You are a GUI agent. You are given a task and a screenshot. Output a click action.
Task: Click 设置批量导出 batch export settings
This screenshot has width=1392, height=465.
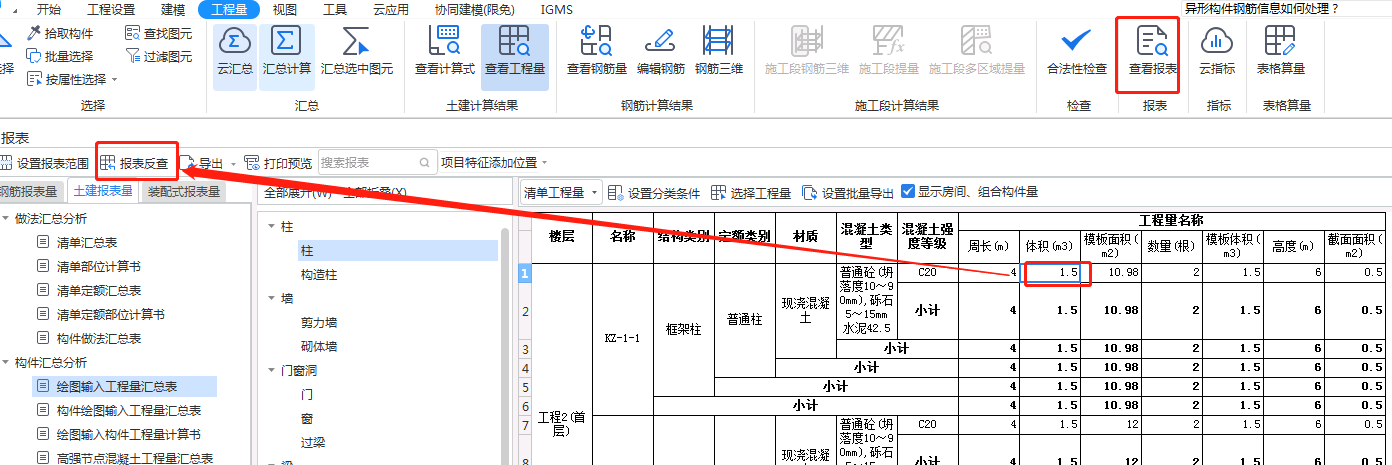coord(848,193)
